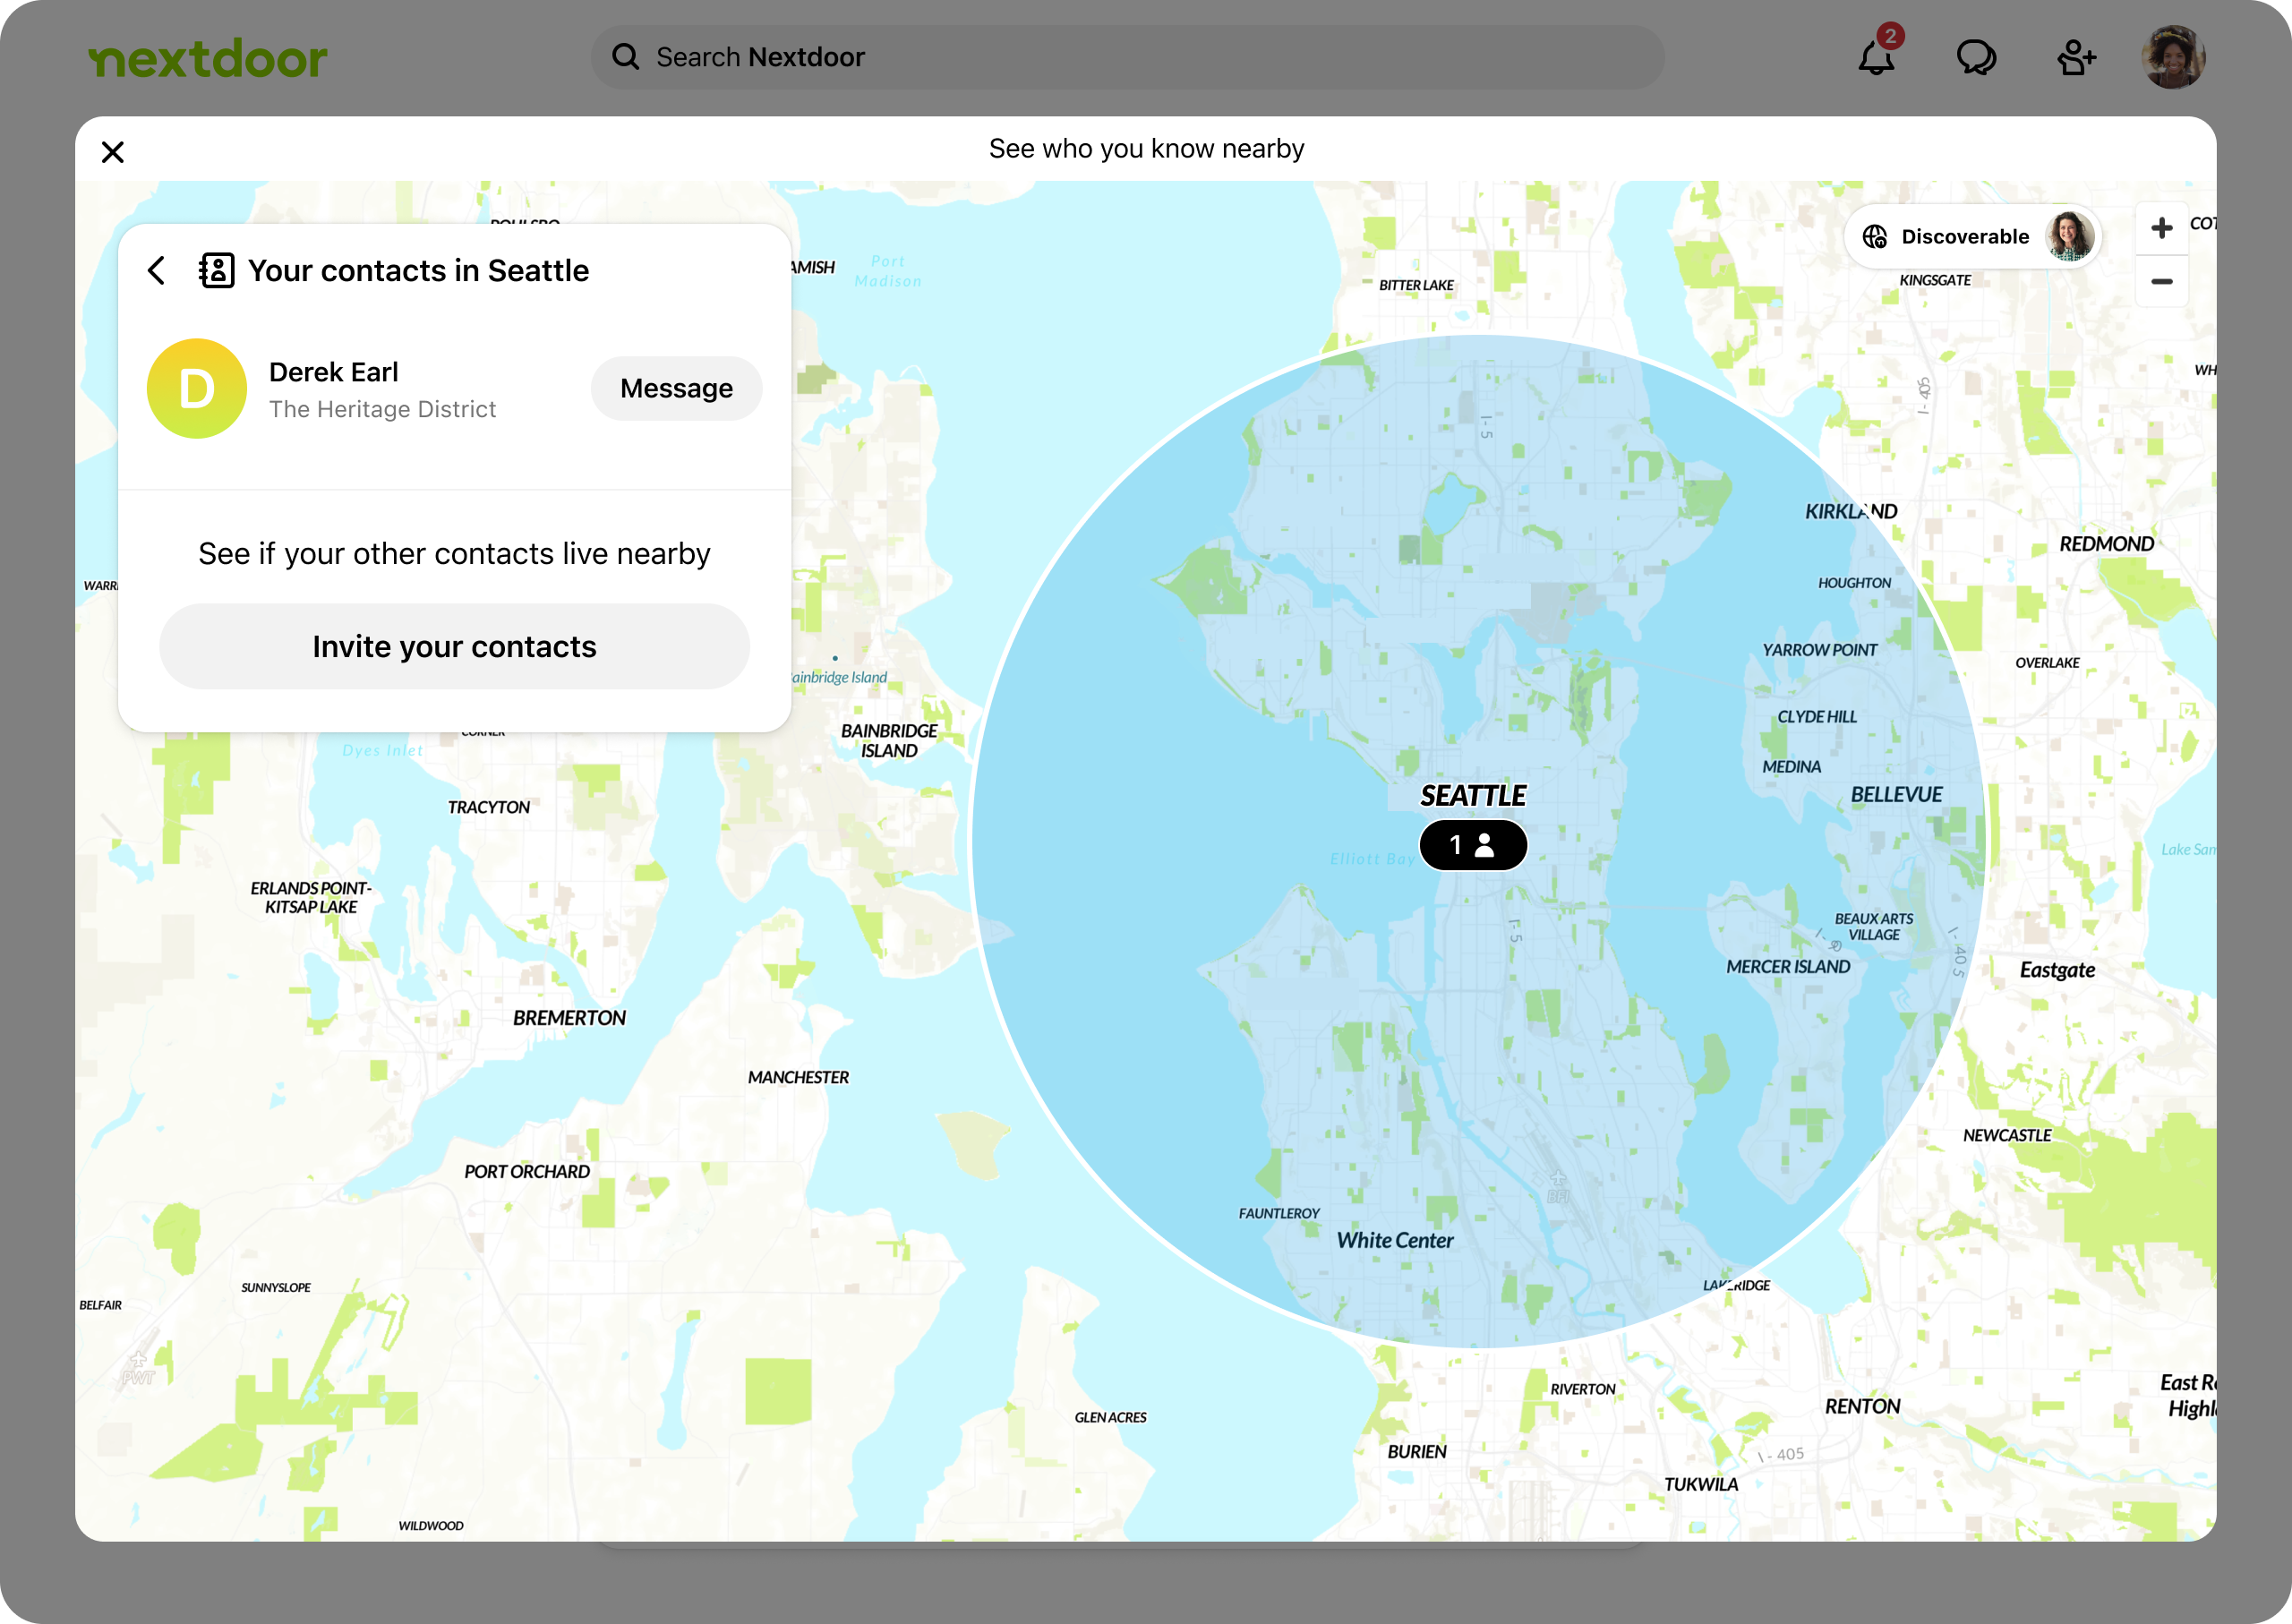Message Derek Earl

(676, 388)
